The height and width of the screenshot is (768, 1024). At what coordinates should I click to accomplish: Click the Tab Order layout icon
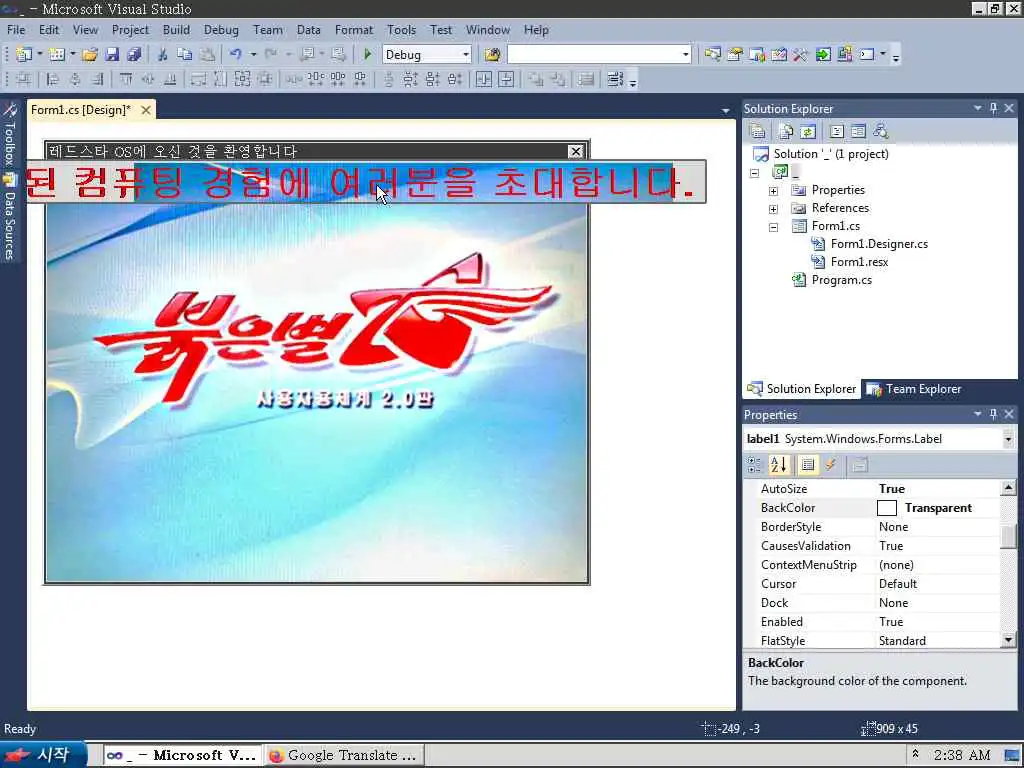(x=615, y=80)
